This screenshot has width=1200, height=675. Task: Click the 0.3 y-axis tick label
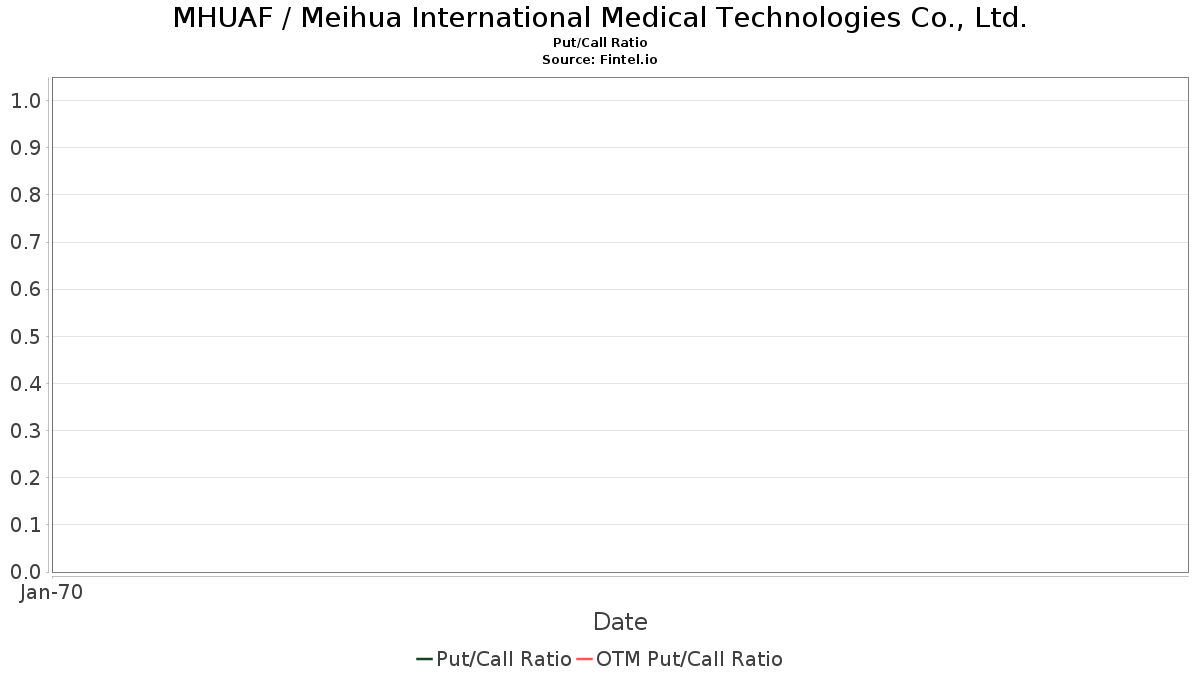25,431
